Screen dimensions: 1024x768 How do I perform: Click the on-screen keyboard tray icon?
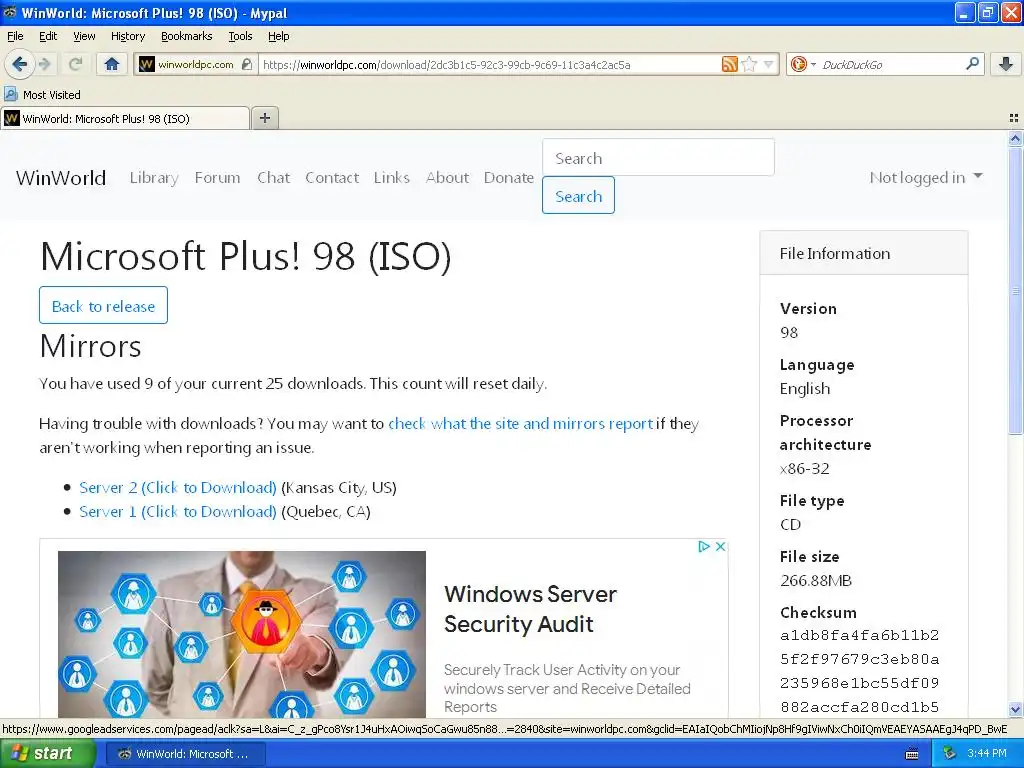(x=912, y=754)
